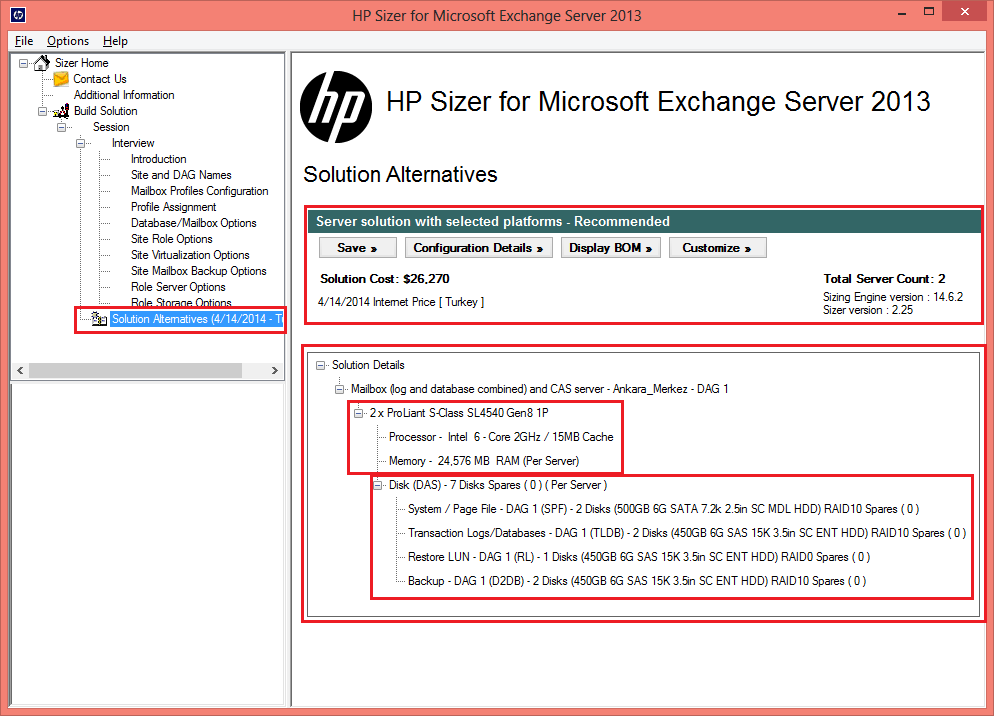Click the Customize button

pyautogui.click(x=717, y=247)
